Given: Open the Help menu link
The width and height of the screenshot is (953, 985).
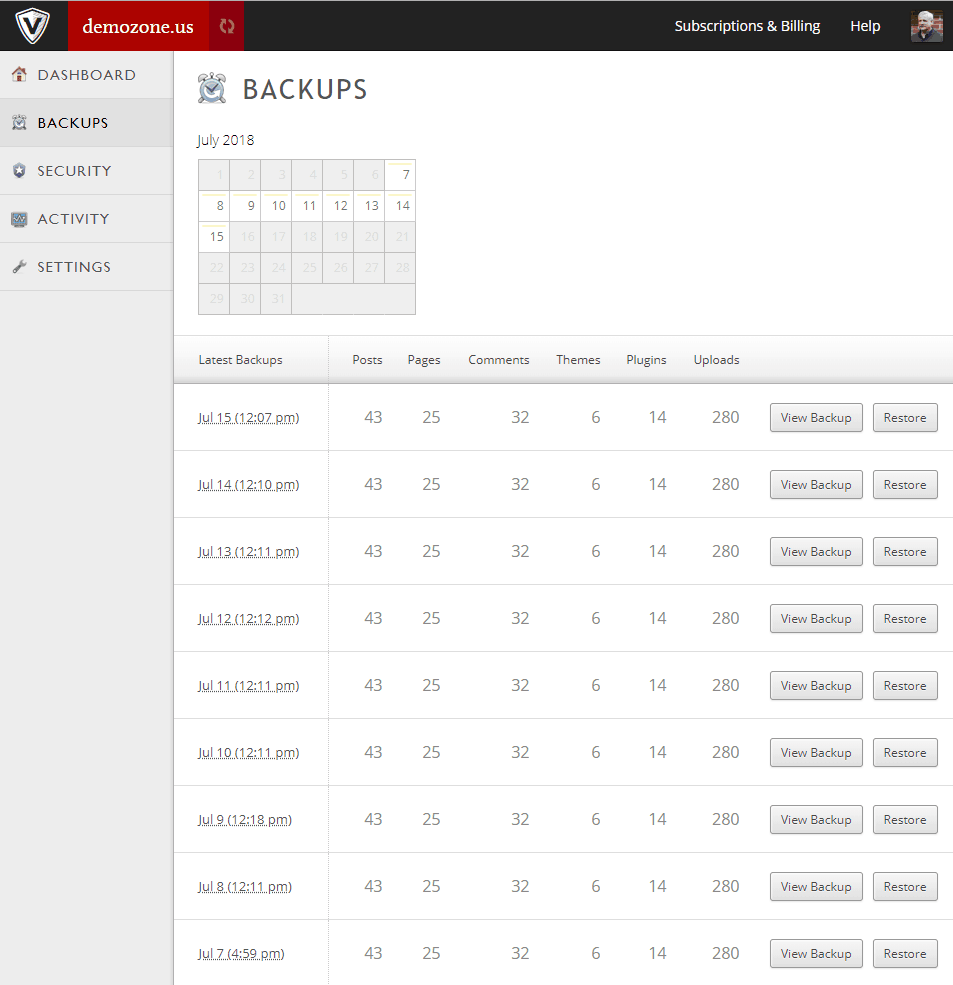Looking at the screenshot, I should (865, 26).
